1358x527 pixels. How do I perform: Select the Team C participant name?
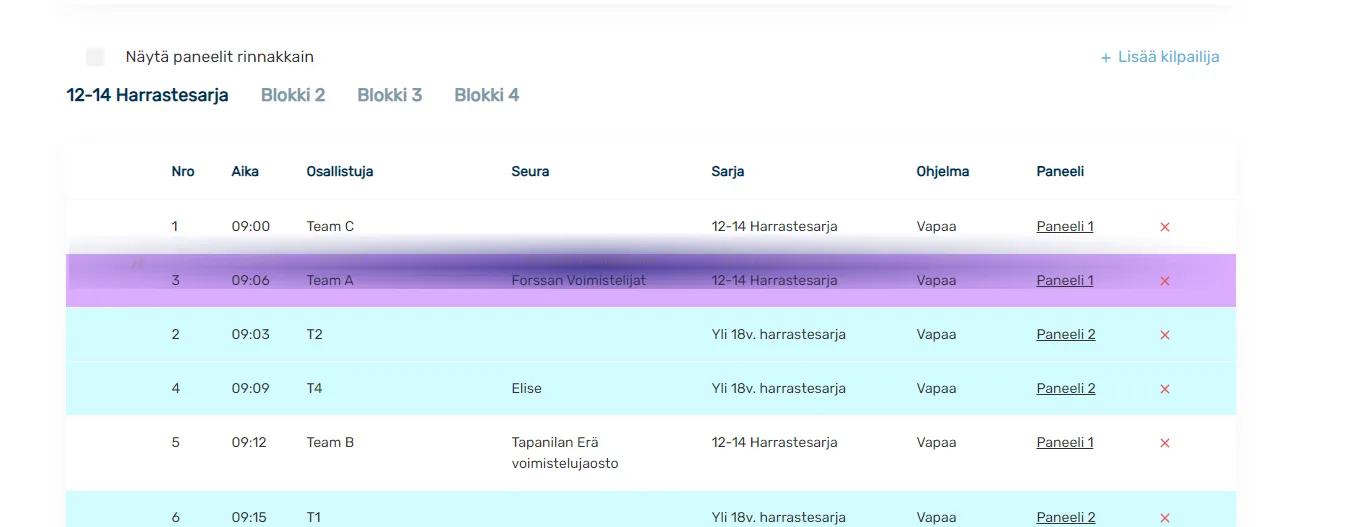pos(330,226)
